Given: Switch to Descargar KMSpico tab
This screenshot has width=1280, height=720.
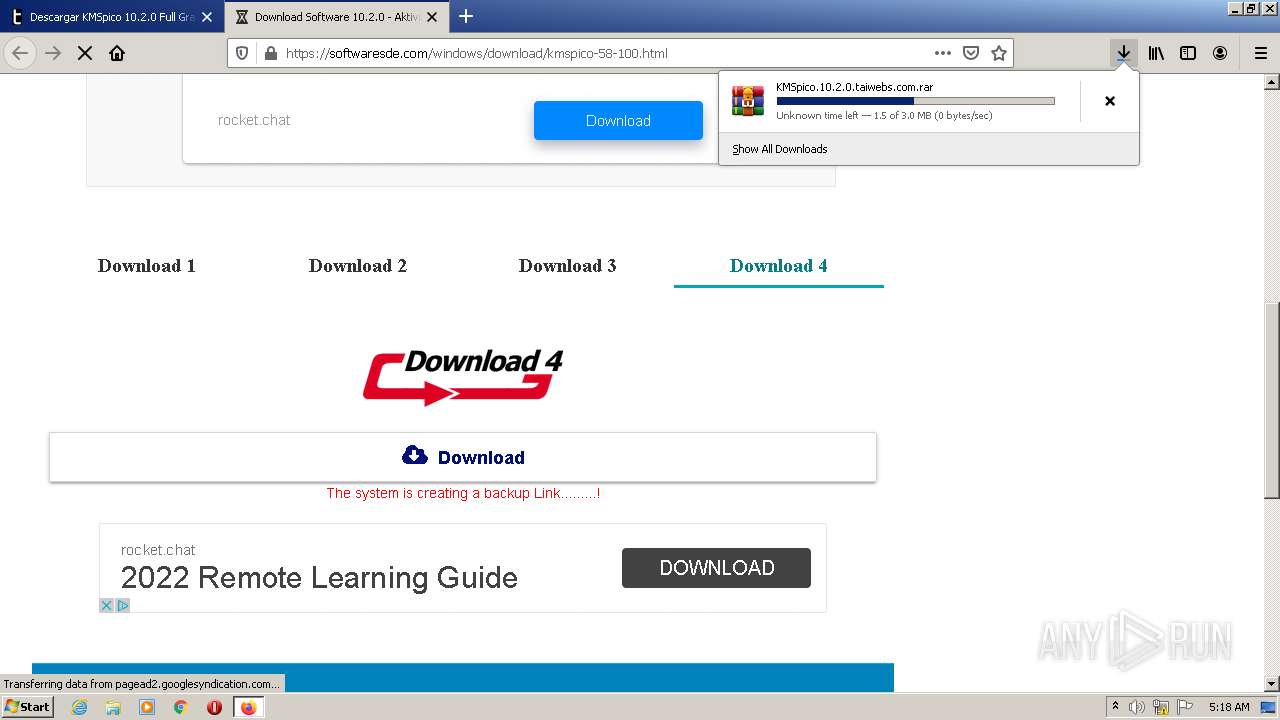Looking at the screenshot, I should [x=110, y=17].
